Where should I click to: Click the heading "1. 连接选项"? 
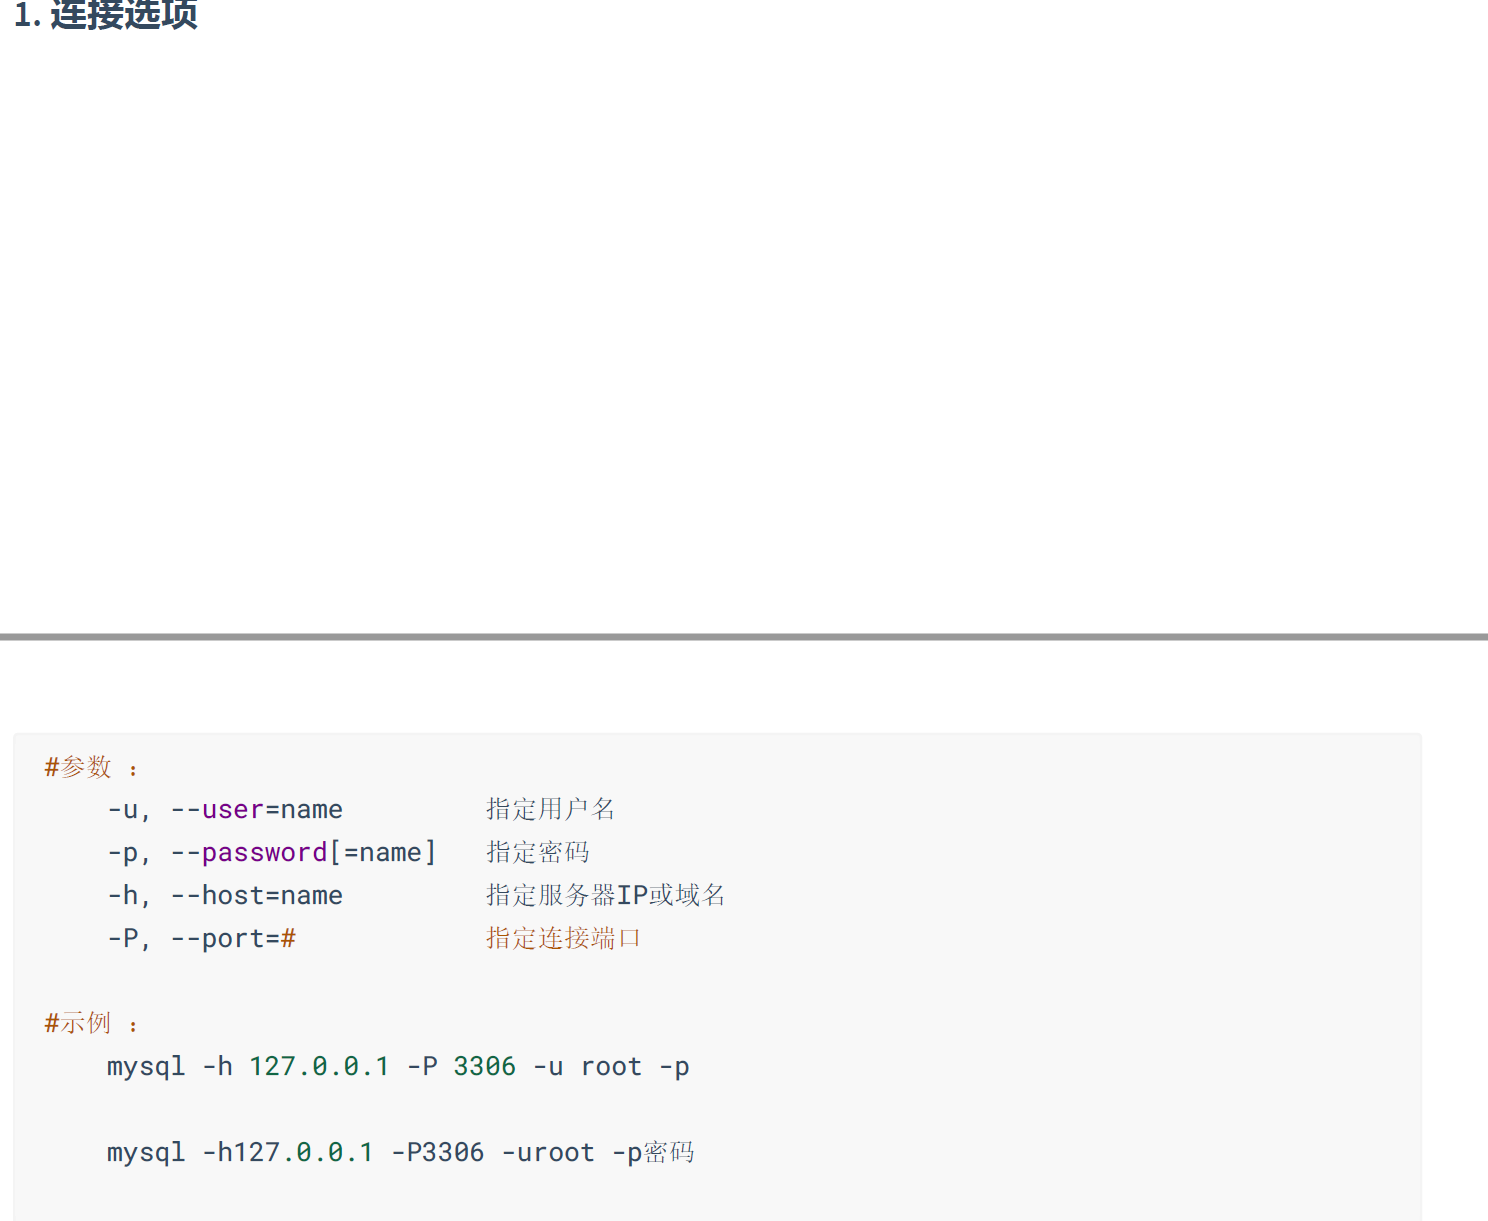[x=106, y=15]
